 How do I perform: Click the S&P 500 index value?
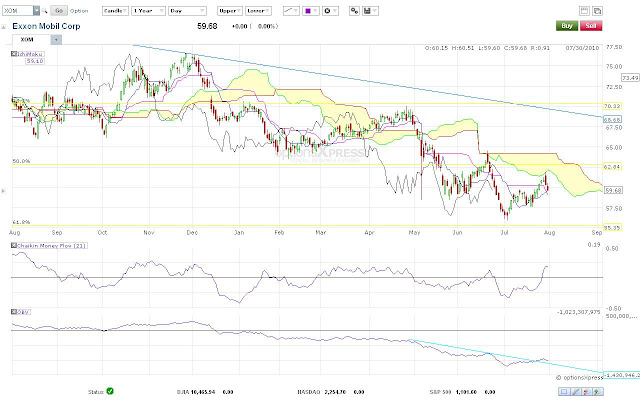point(466,392)
